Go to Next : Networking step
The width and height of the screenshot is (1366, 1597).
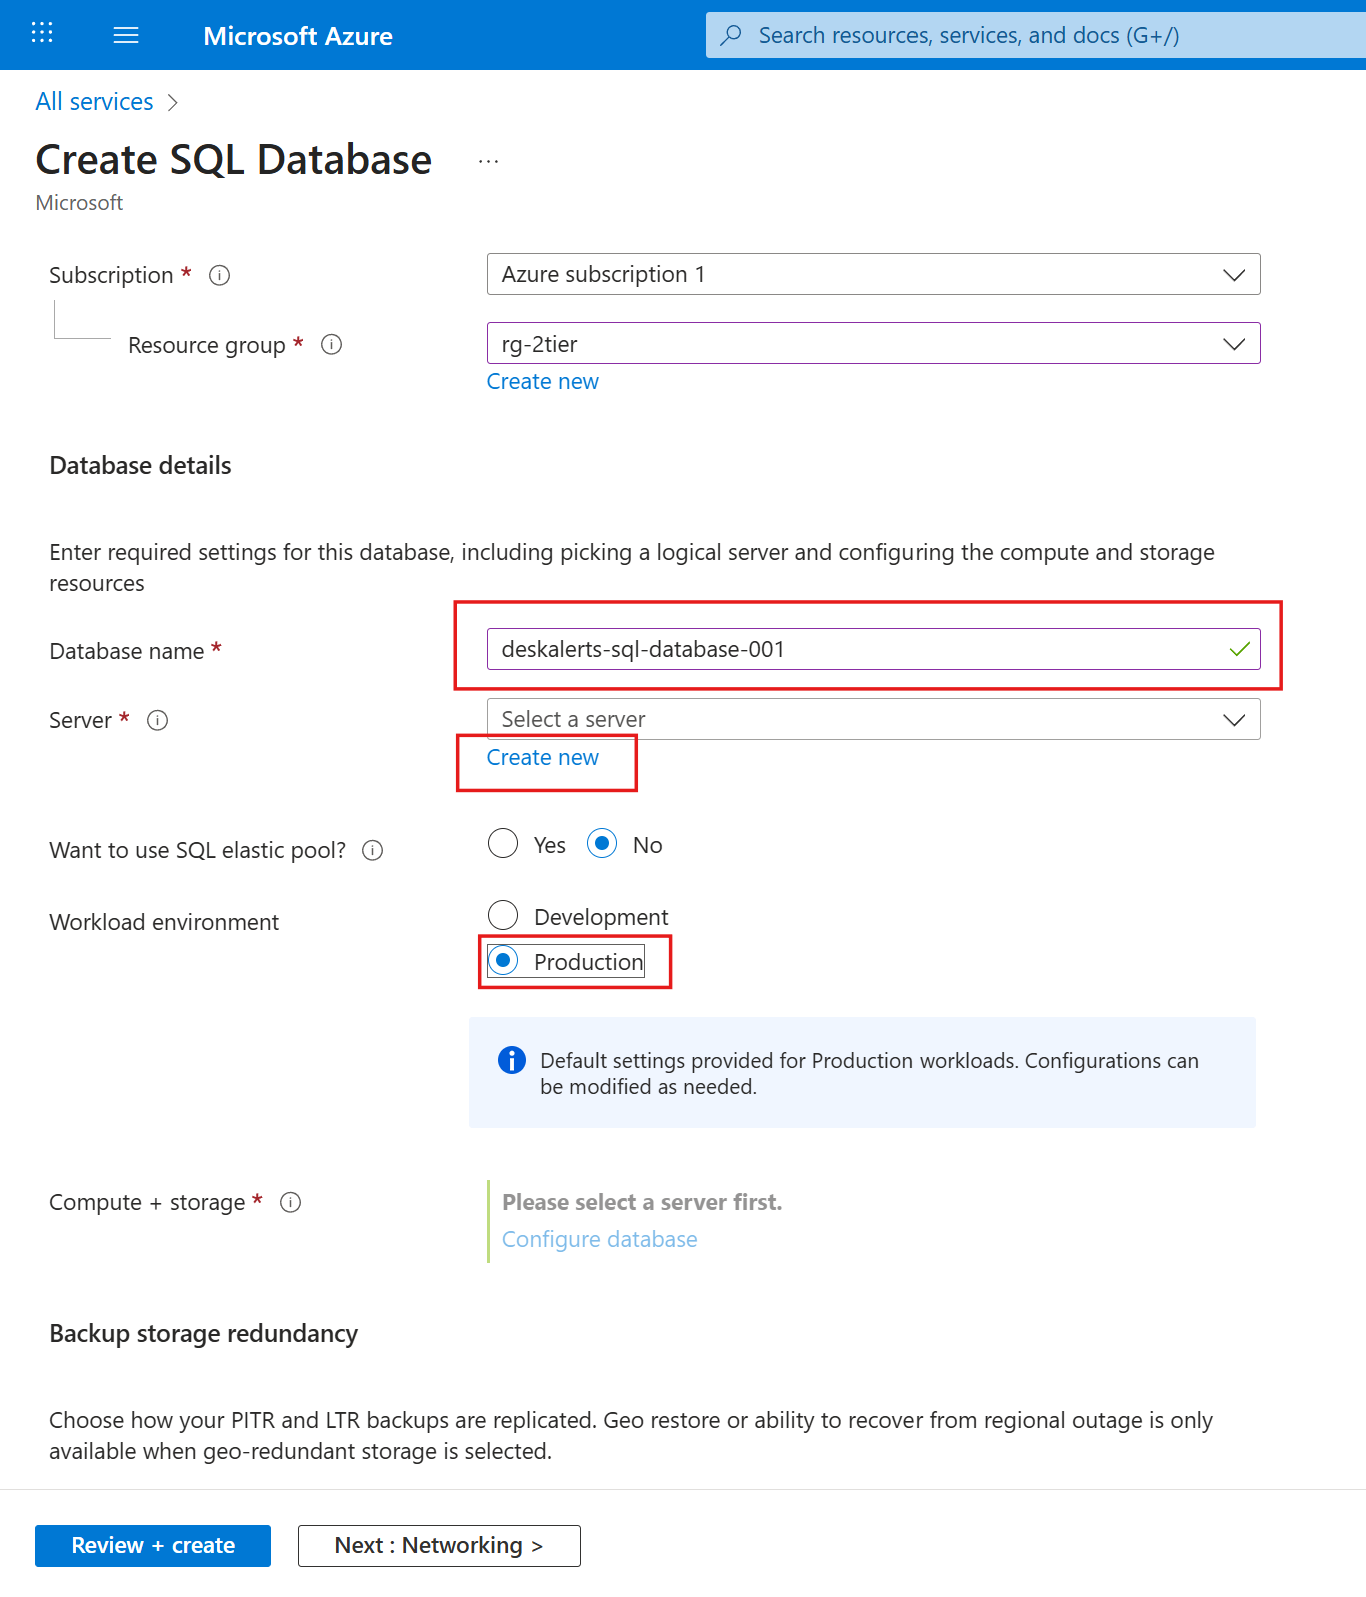(439, 1546)
